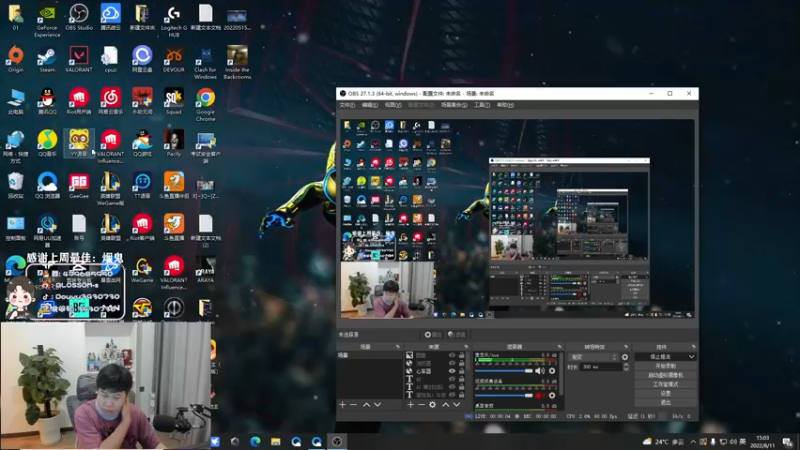
Task: Click 开始录制 to start recording
Action: (665, 366)
